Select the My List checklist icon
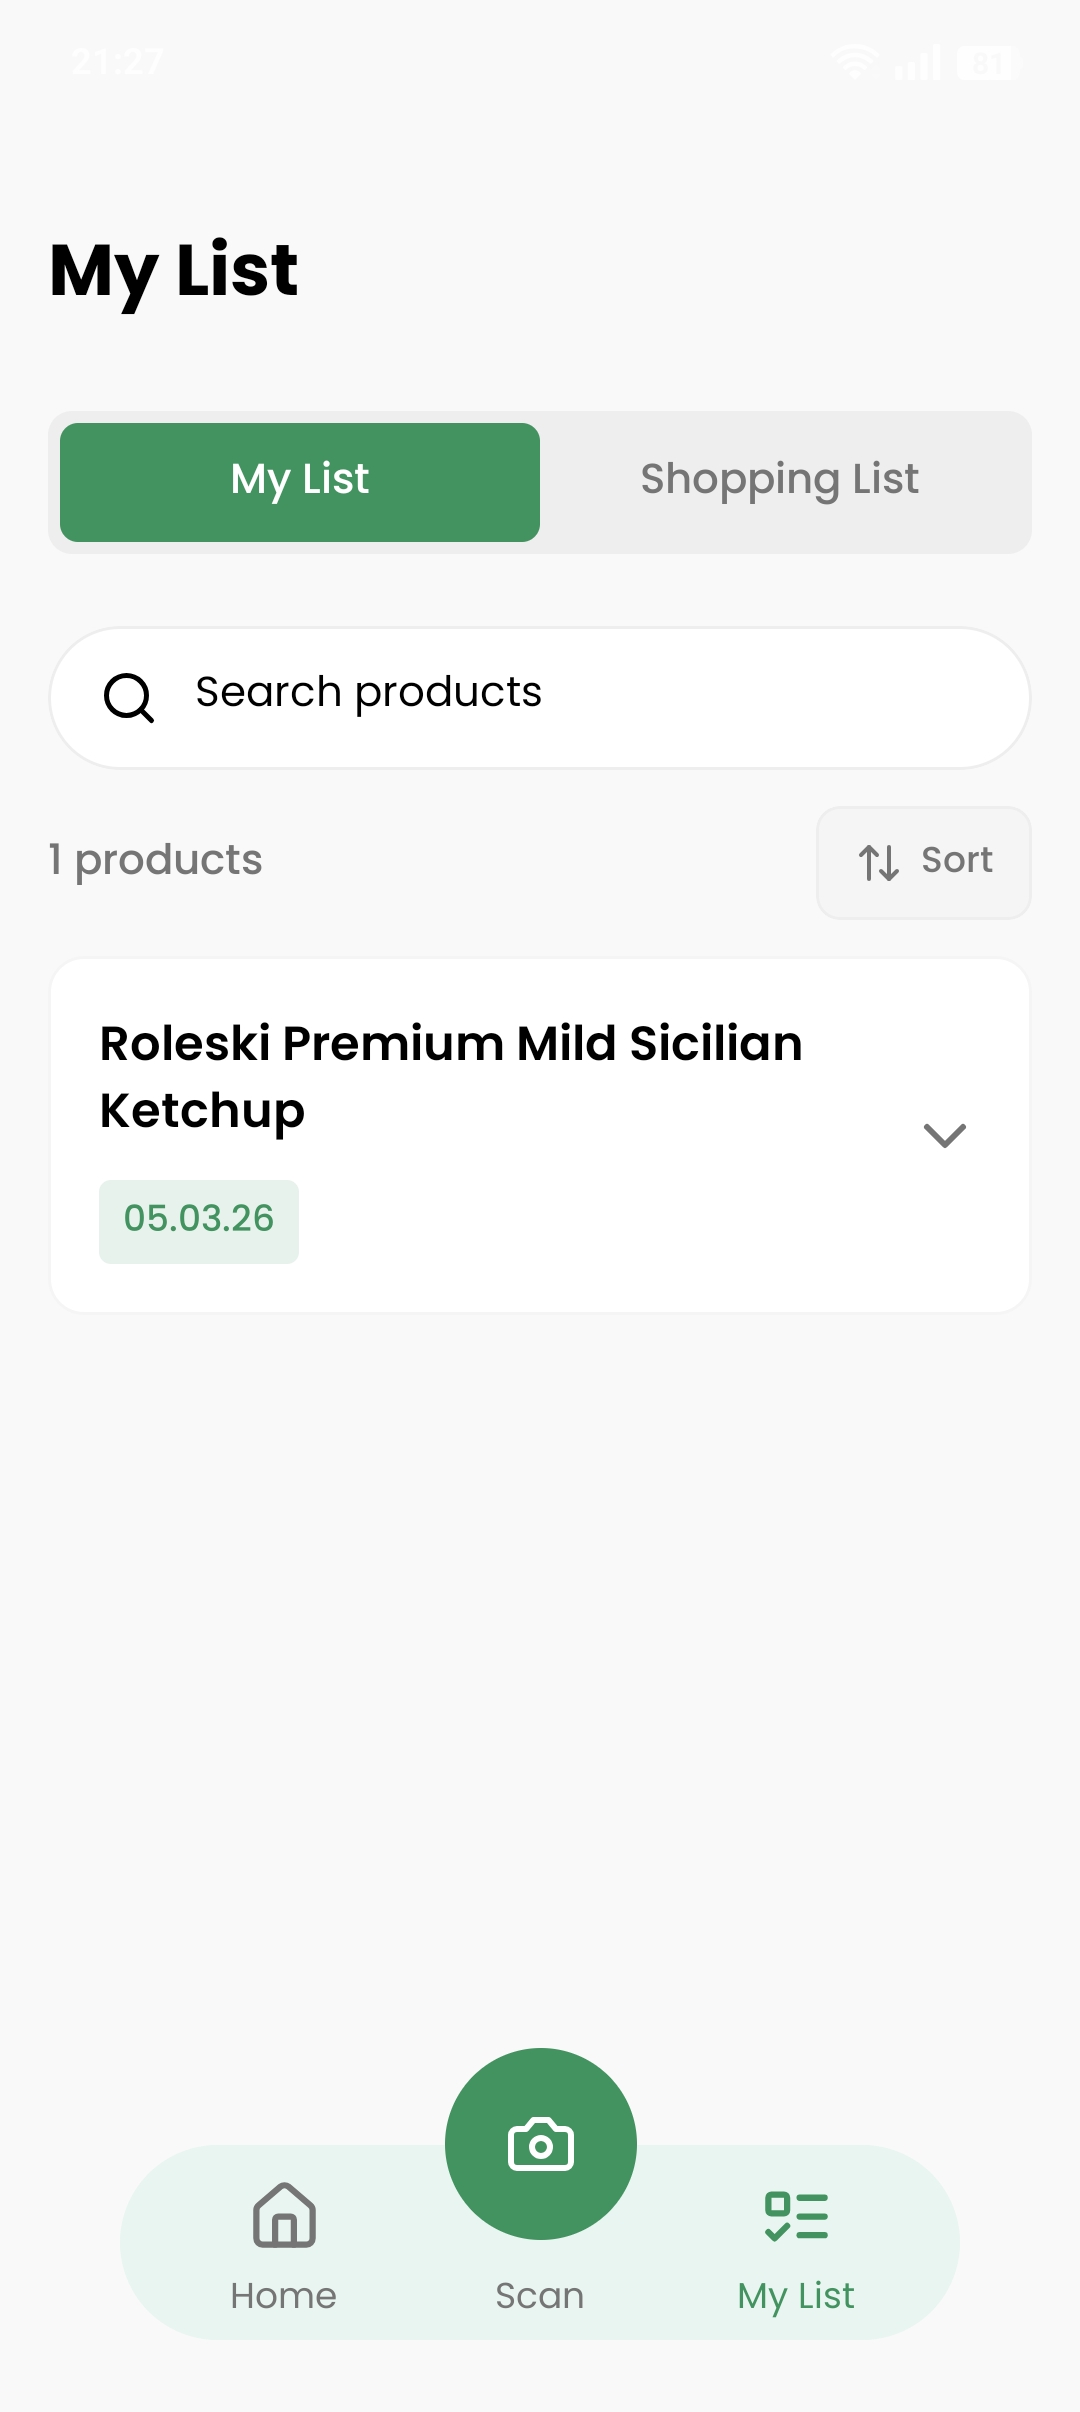Image resolution: width=1080 pixels, height=2412 pixels. [796, 2216]
